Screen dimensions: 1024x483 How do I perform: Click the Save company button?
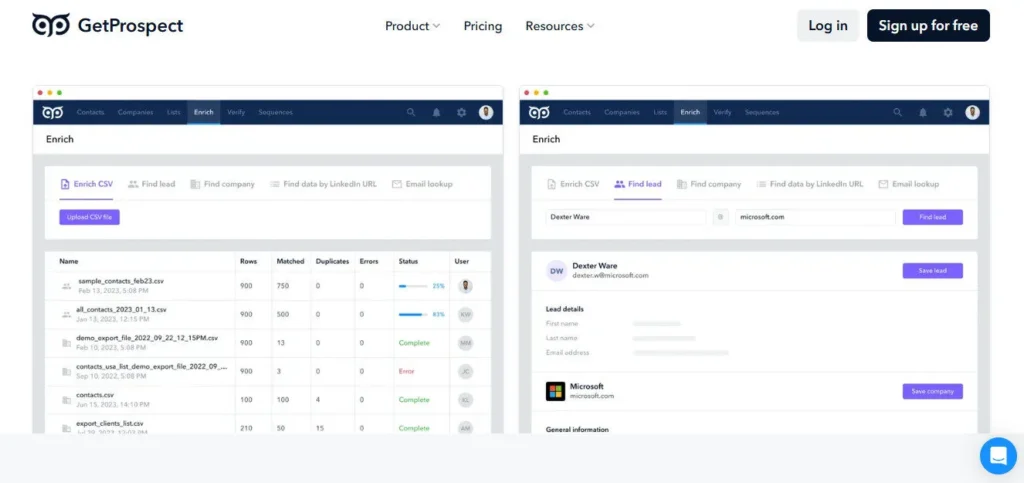[x=933, y=392]
